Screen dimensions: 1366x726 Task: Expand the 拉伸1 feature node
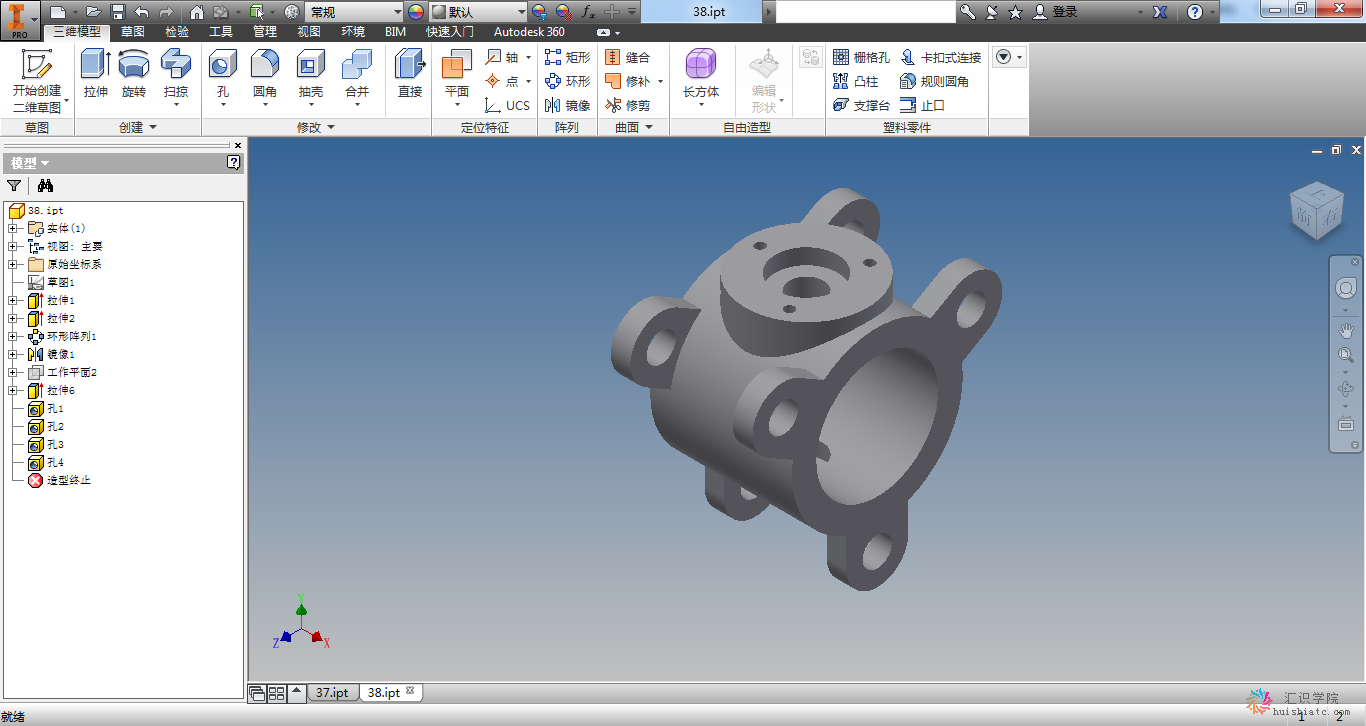(12, 300)
